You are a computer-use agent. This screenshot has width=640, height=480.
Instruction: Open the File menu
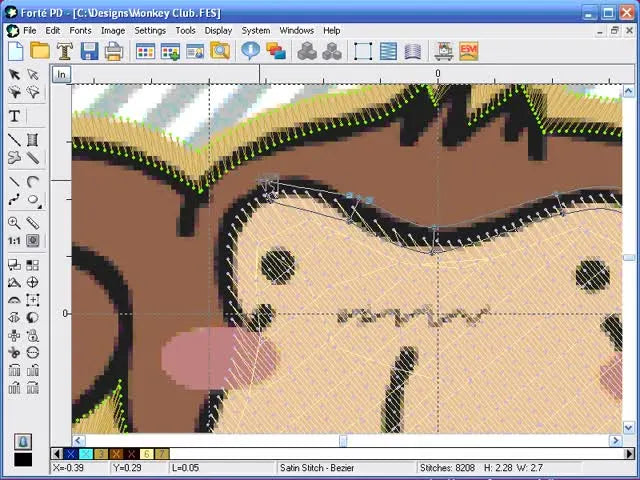point(29,31)
